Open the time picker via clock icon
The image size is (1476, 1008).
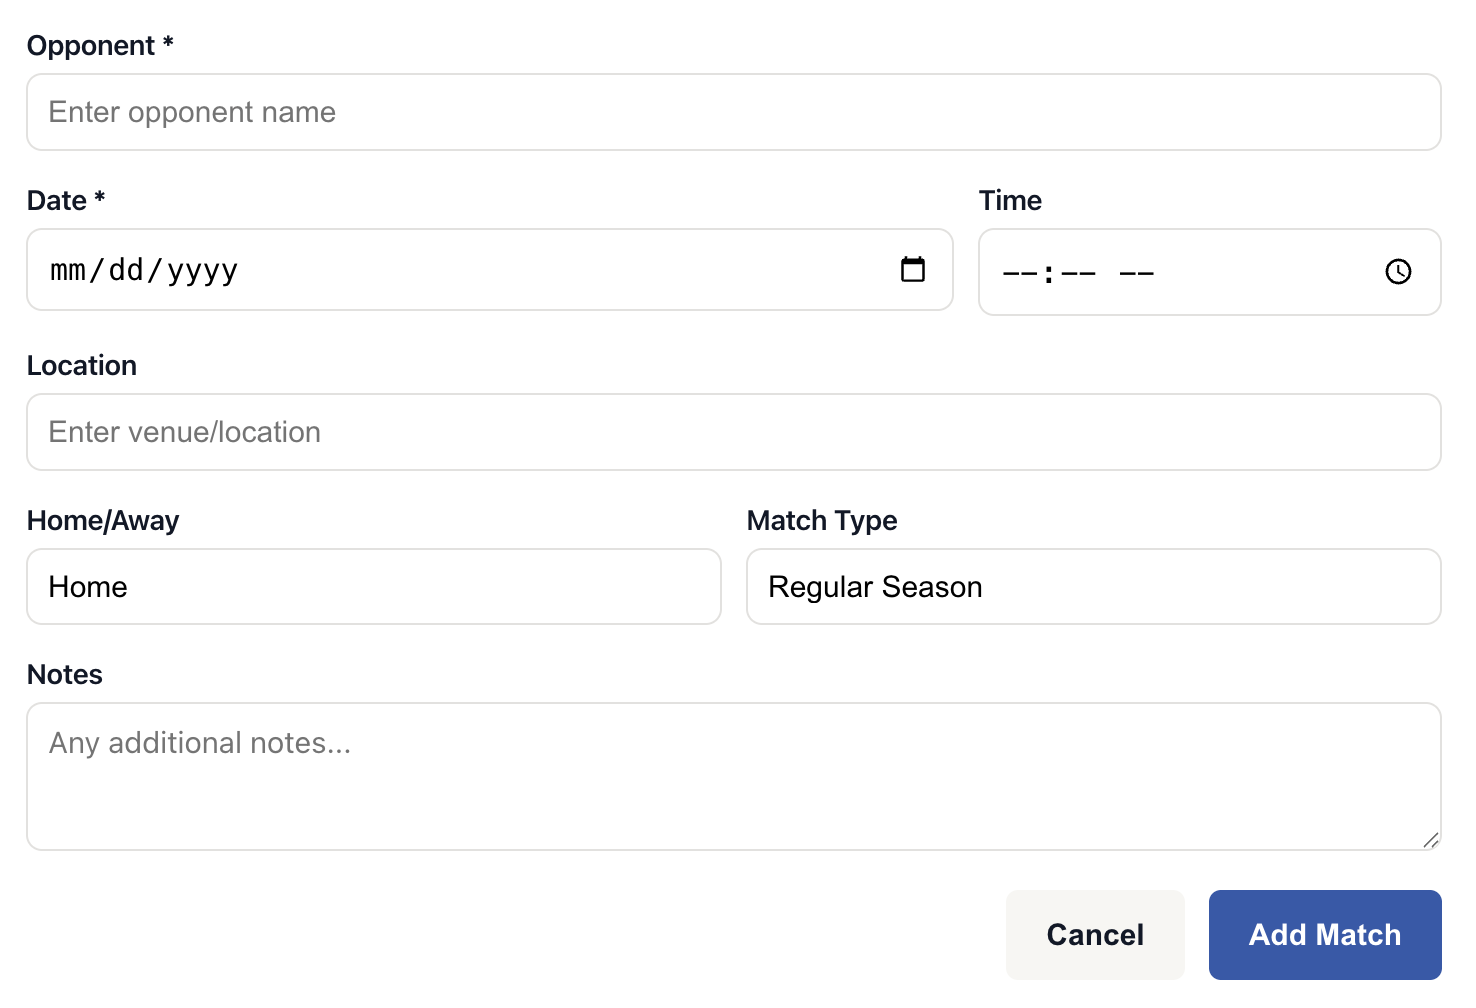coord(1398,271)
